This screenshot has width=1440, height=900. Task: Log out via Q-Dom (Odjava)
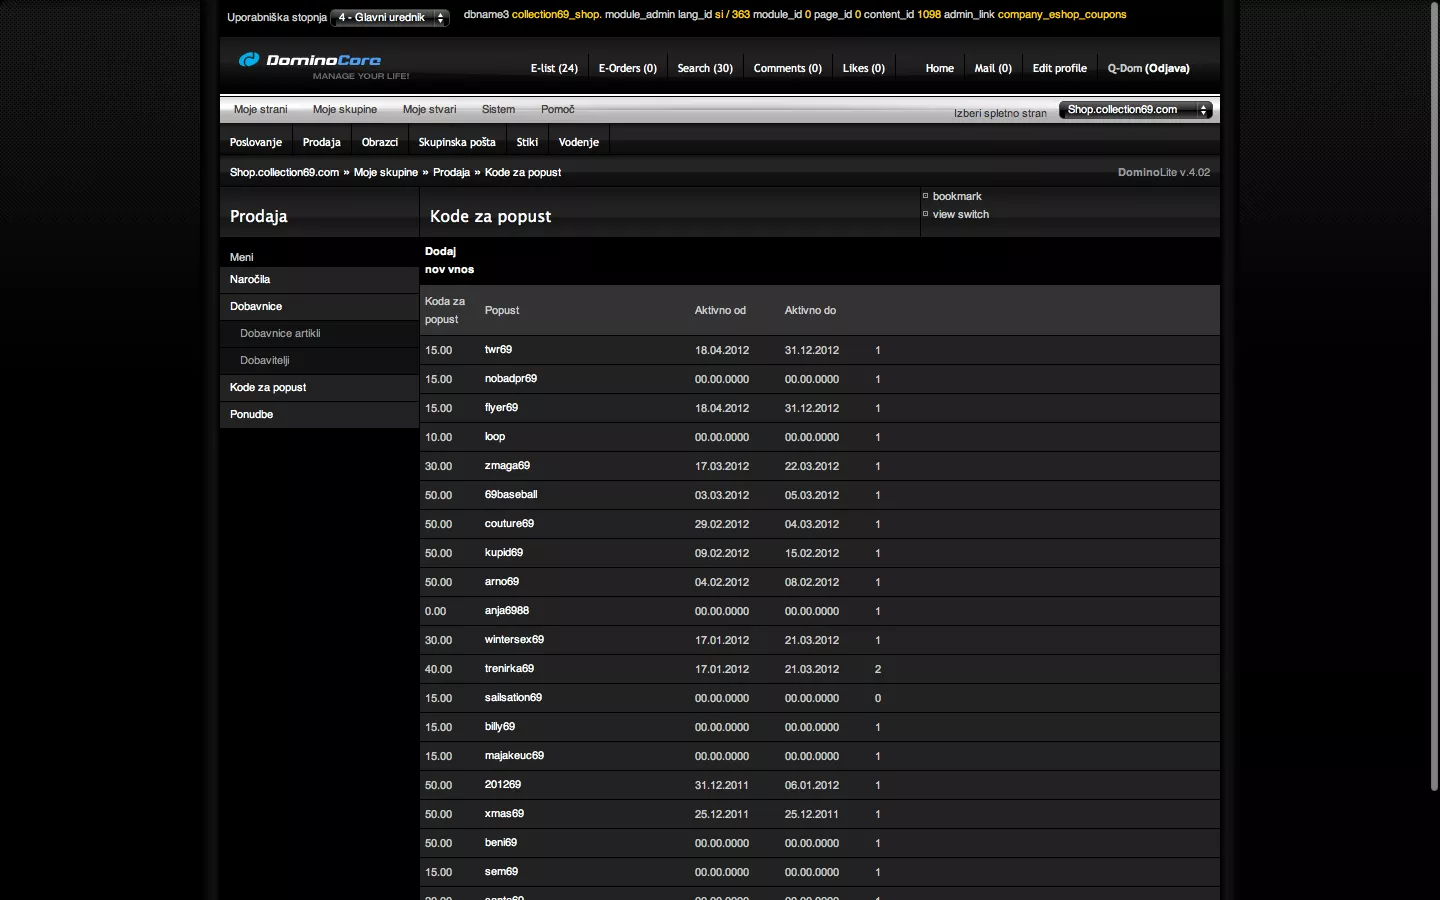1148,69
